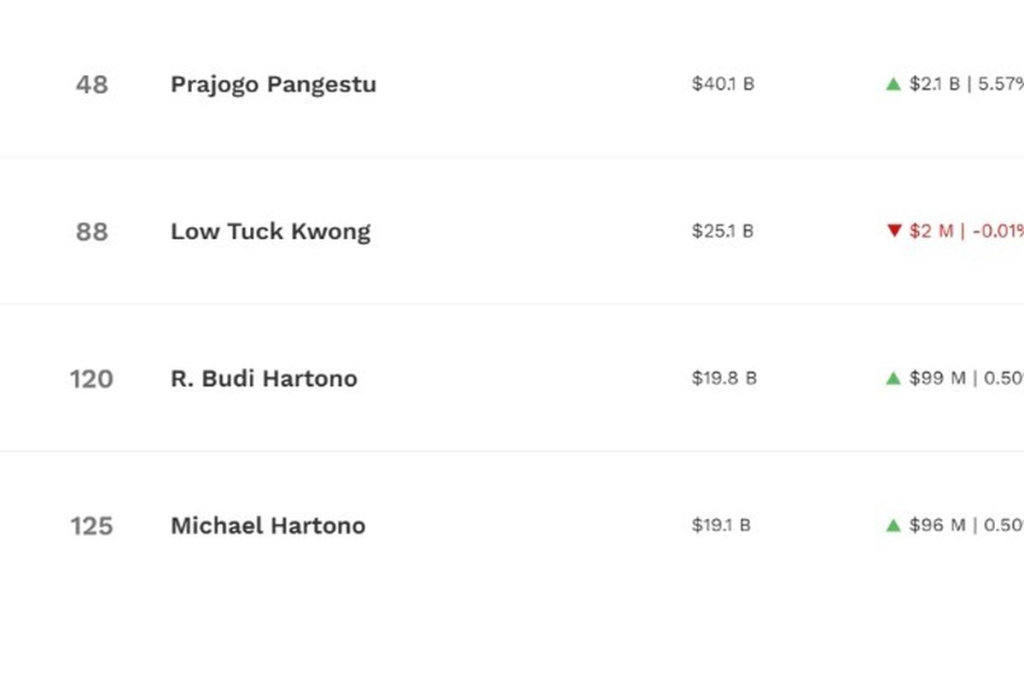Click the Michael Hartono name
The width and height of the screenshot is (1024, 683).
click(x=268, y=525)
